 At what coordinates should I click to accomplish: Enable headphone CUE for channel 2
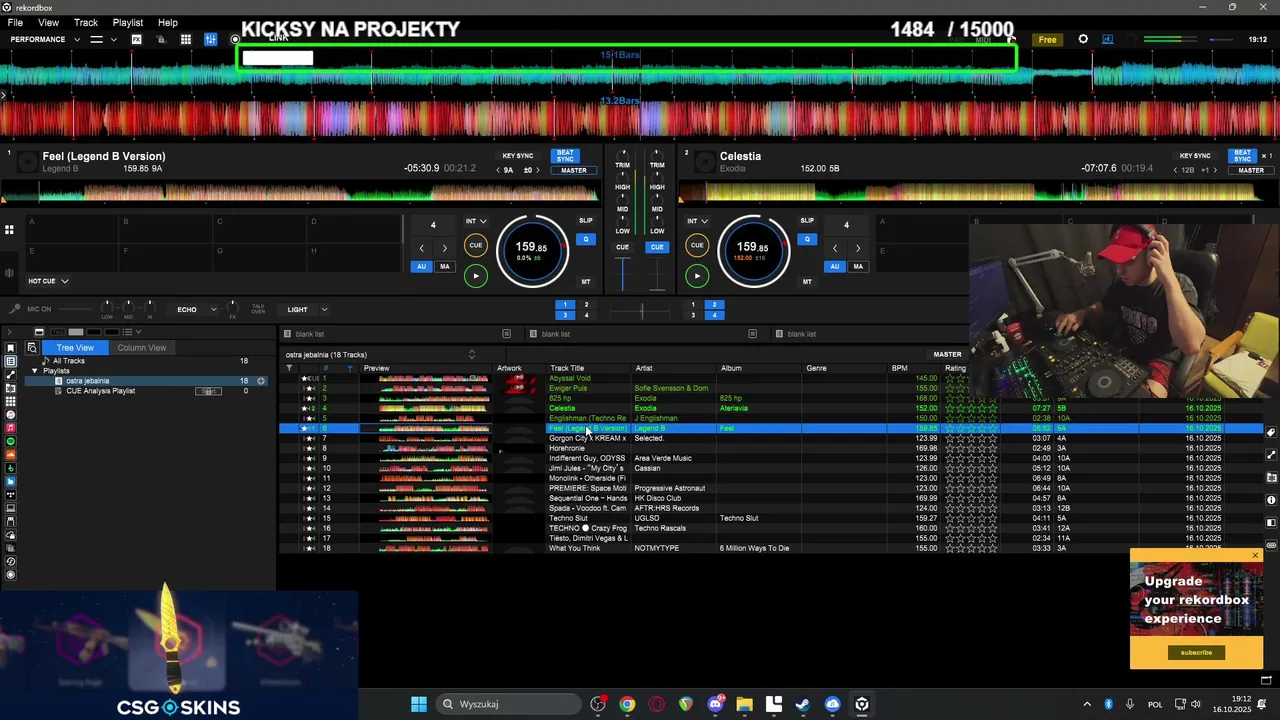tap(657, 247)
